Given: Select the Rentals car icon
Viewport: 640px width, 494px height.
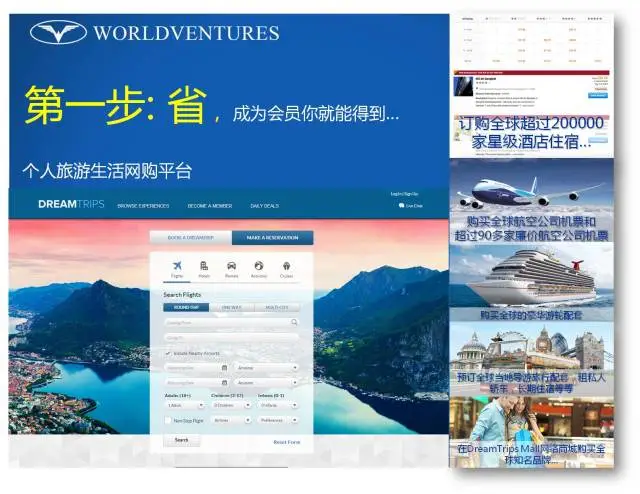Looking at the screenshot, I should pyautogui.click(x=231, y=266).
